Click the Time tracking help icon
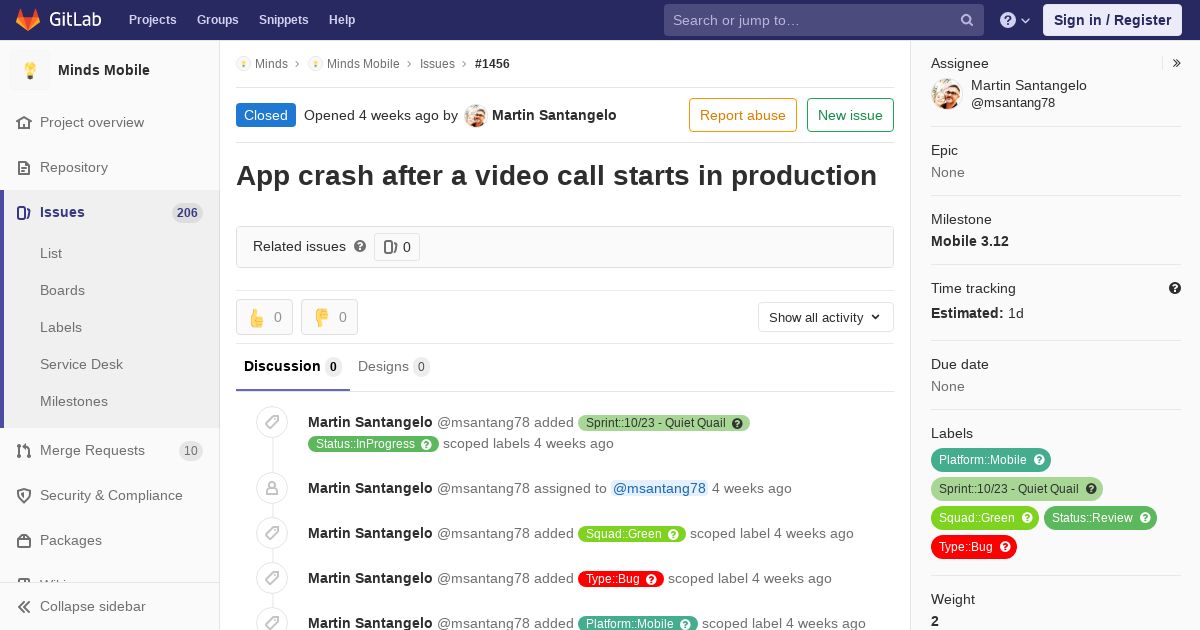Image resolution: width=1200 pixels, height=630 pixels. [x=1175, y=288]
